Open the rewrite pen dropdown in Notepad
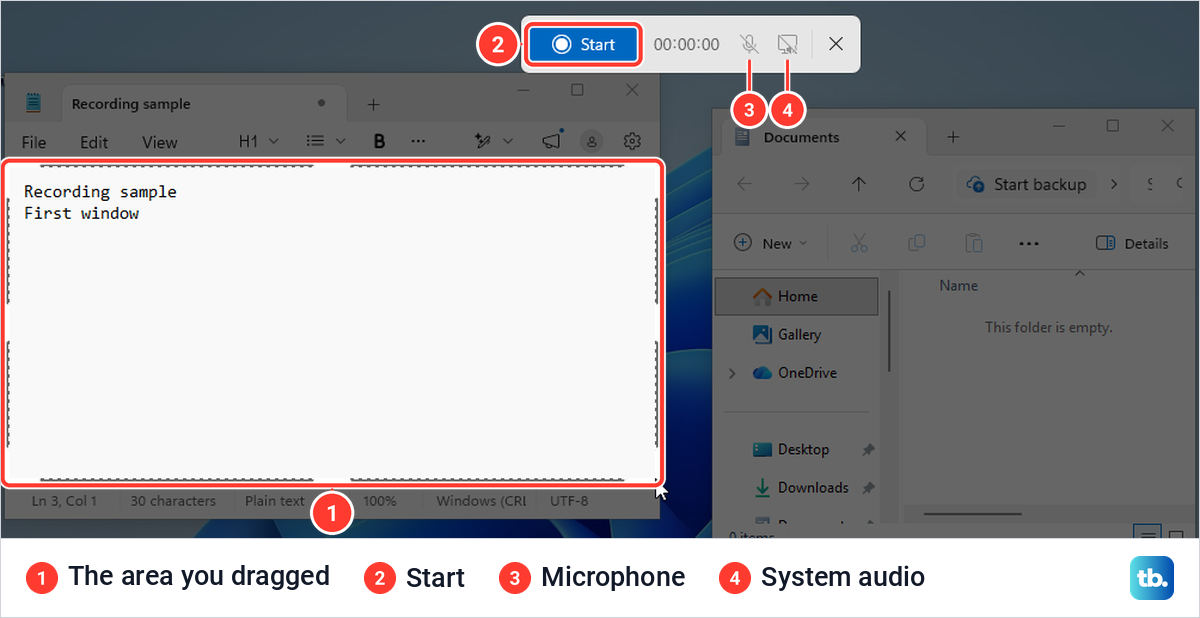This screenshot has width=1200, height=618. coord(494,142)
